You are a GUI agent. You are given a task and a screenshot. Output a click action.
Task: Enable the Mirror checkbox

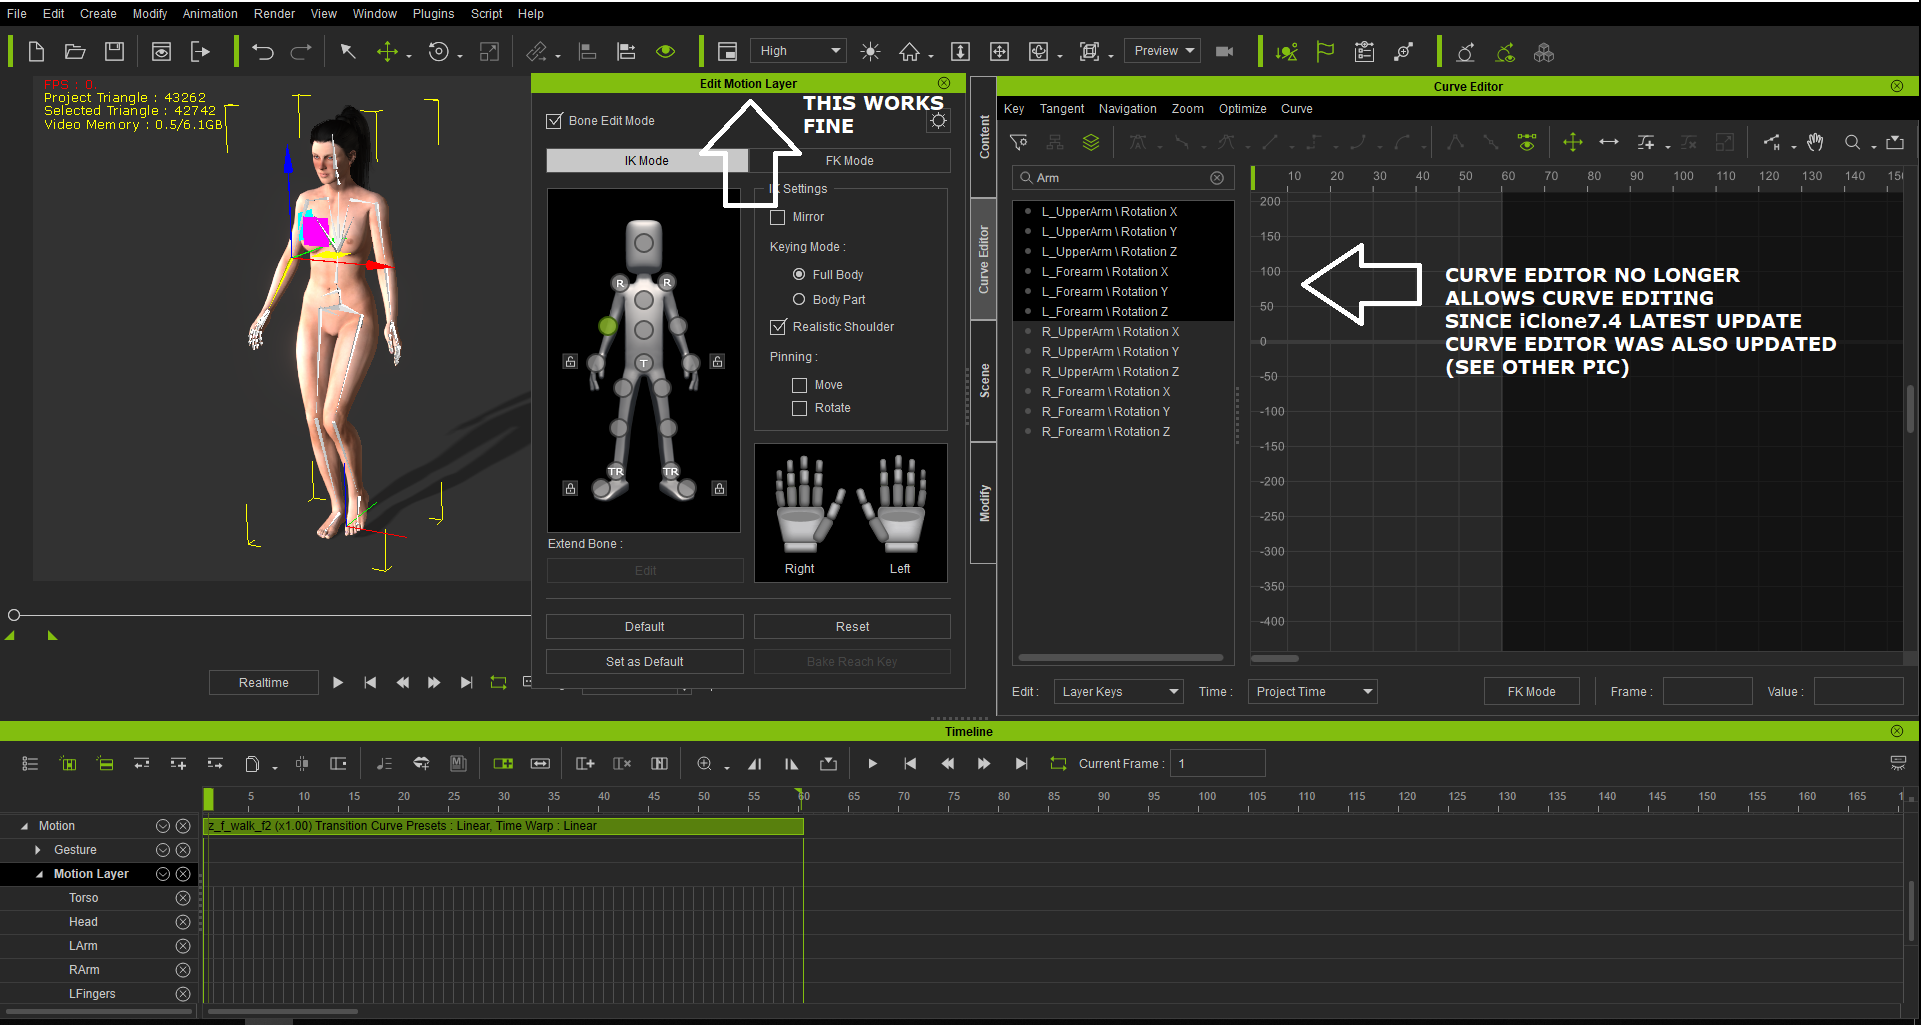pyautogui.click(x=778, y=217)
